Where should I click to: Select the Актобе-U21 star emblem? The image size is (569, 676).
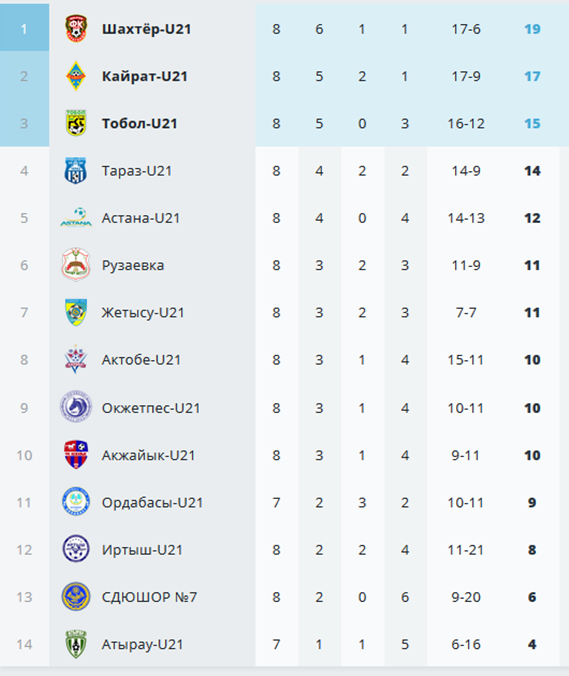76,359
